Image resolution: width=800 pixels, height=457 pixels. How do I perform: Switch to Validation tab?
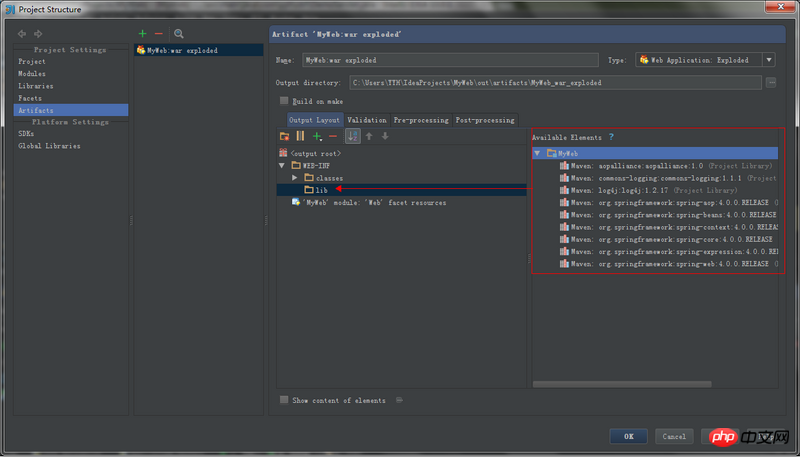367,120
